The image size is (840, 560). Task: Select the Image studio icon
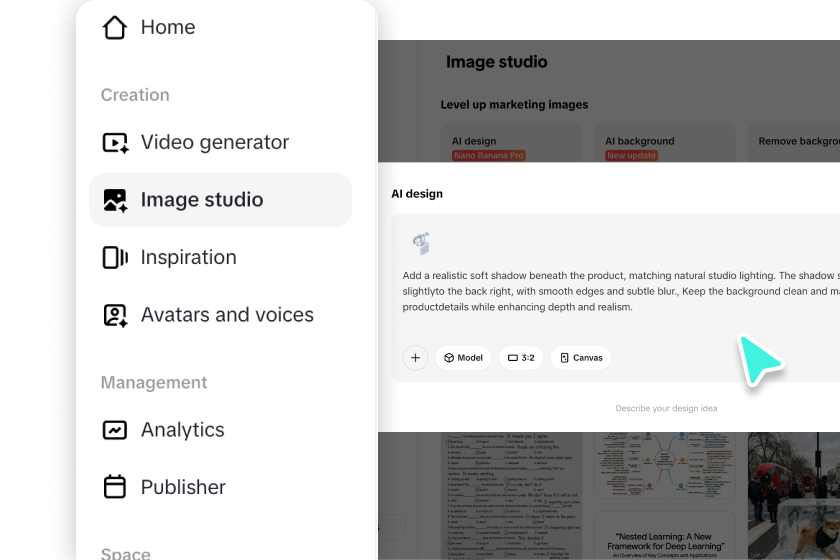click(115, 200)
